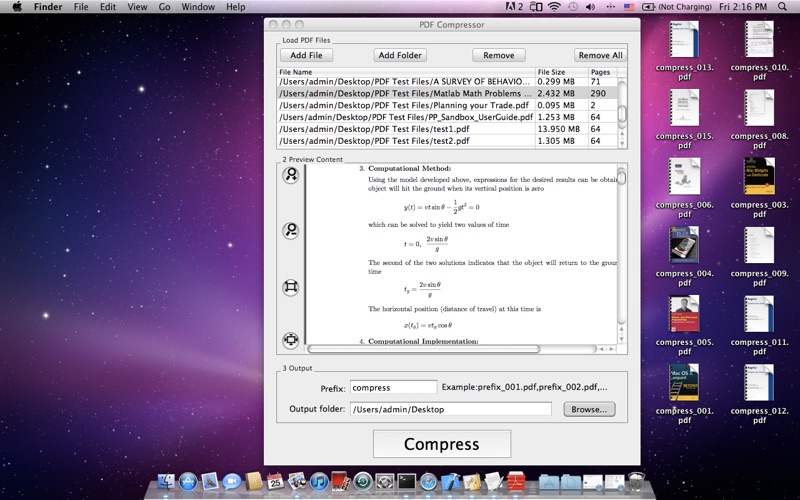The height and width of the screenshot is (500, 800).
Task: Open the Window menu
Action: (x=198, y=7)
